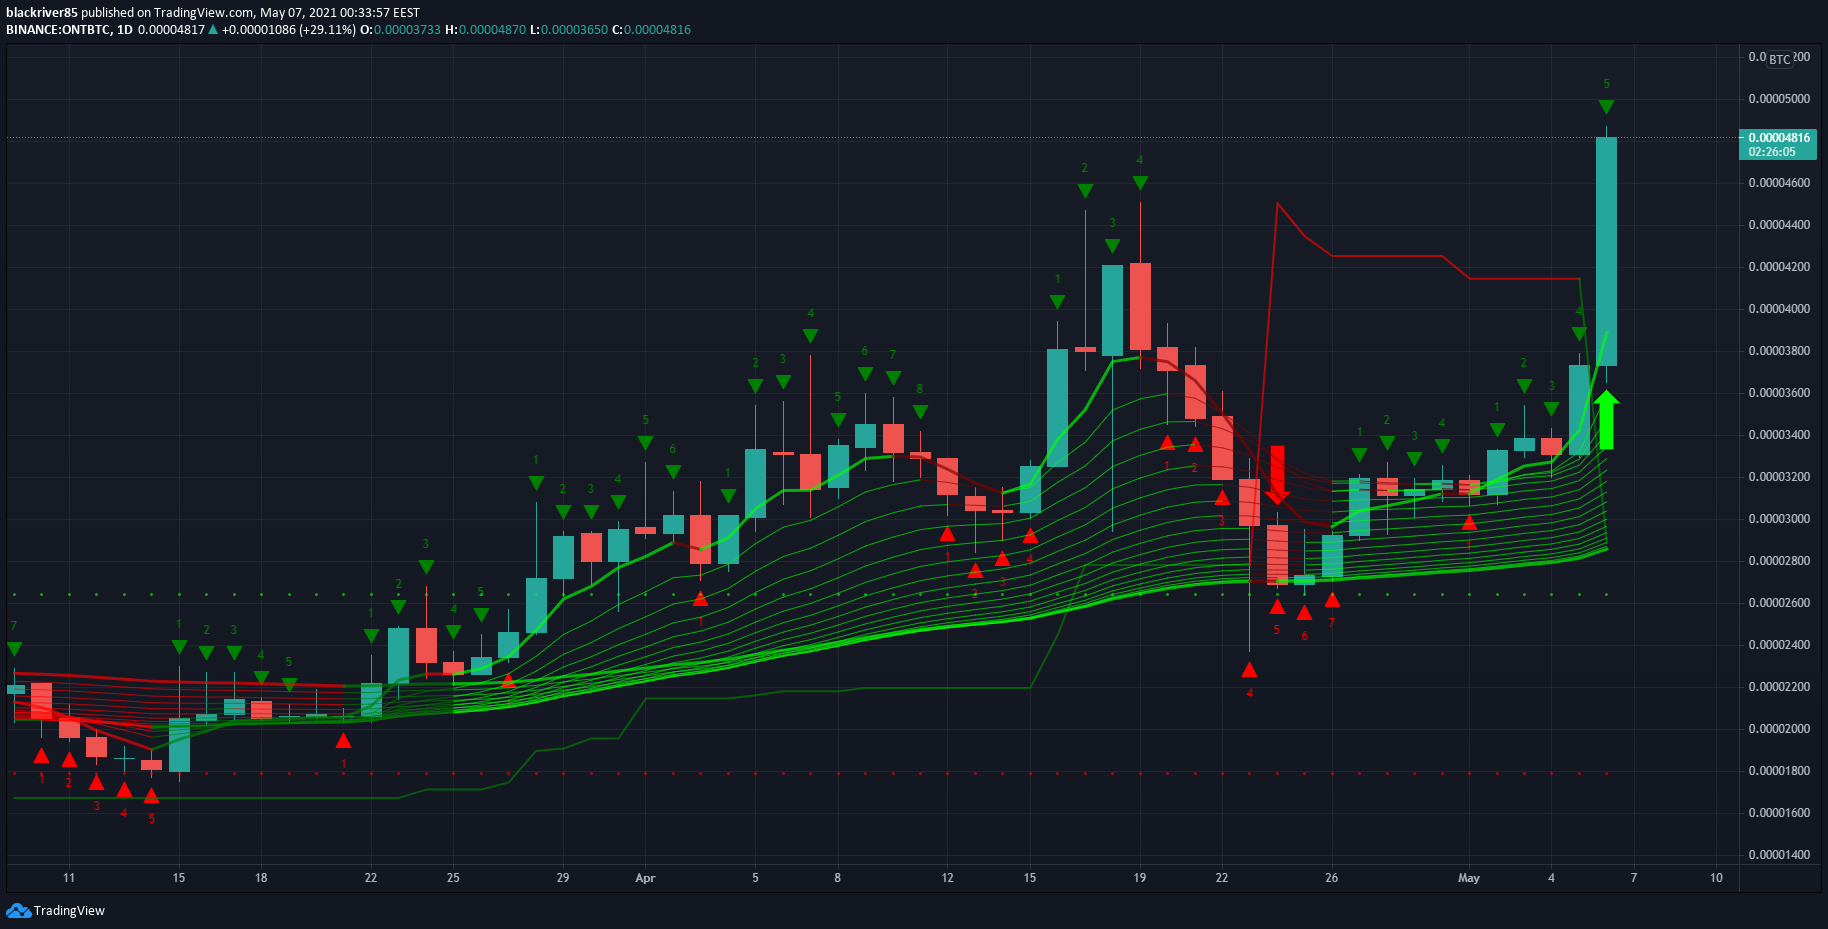The width and height of the screenshot is (1828, 929).
Task: Click the 18 label on the date axis
Action: [261, 878]
